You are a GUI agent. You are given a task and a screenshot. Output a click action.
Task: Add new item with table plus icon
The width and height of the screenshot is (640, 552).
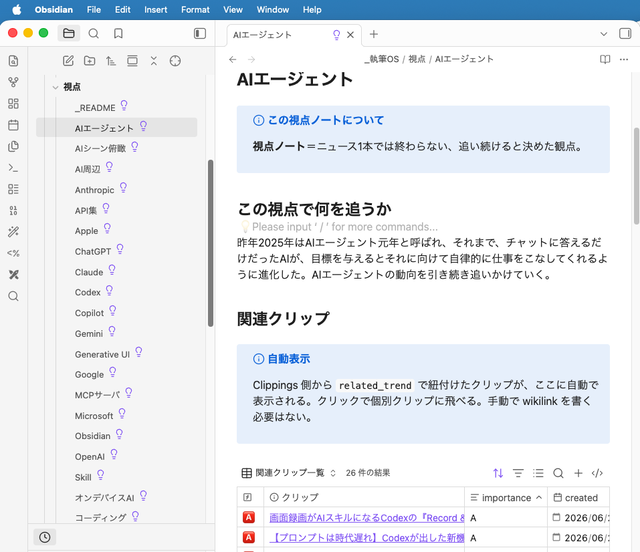(578, 473)
